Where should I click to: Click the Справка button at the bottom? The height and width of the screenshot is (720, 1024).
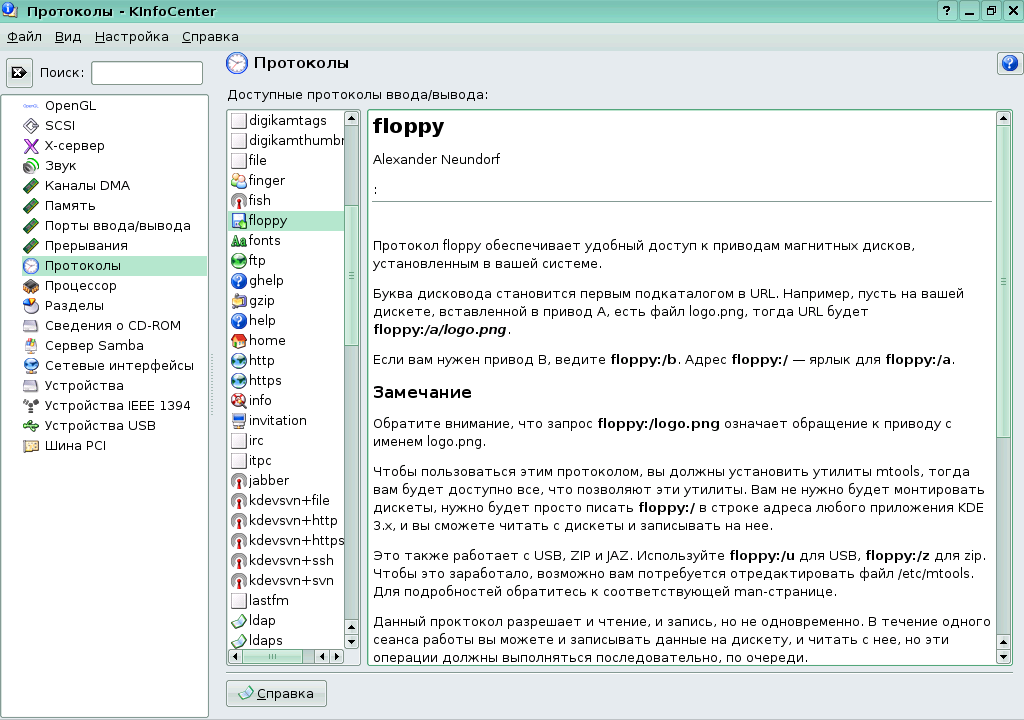[x=274, y=692]
